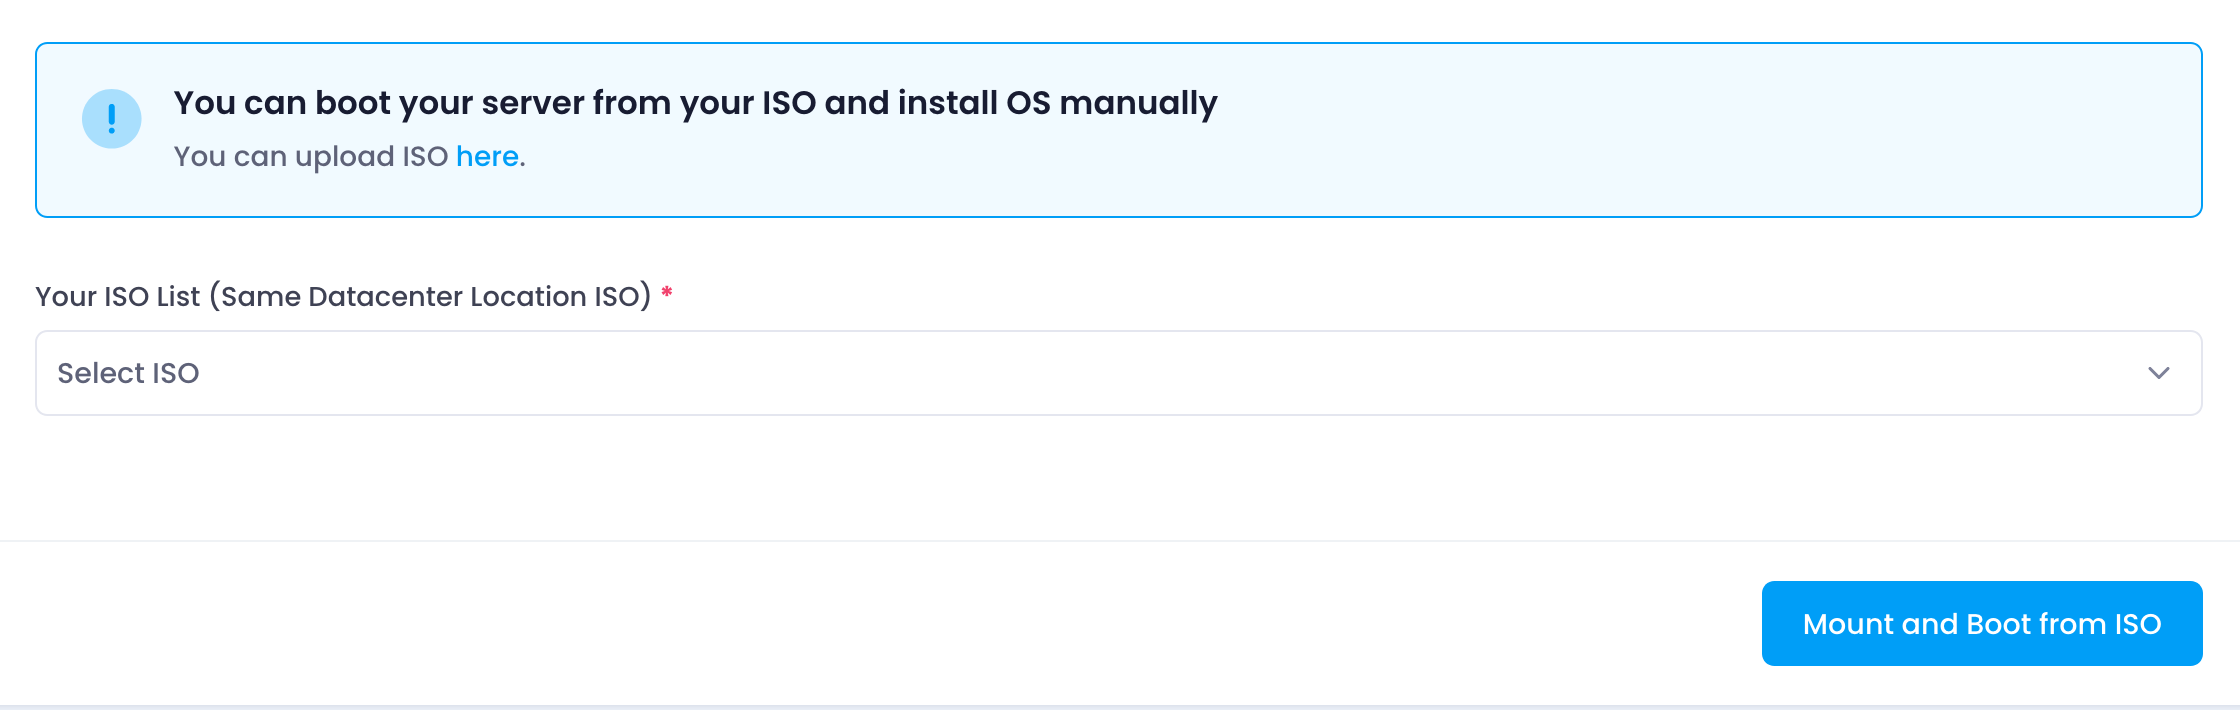Expand the Select ISO dropdown chevron

coord(2158,373)
